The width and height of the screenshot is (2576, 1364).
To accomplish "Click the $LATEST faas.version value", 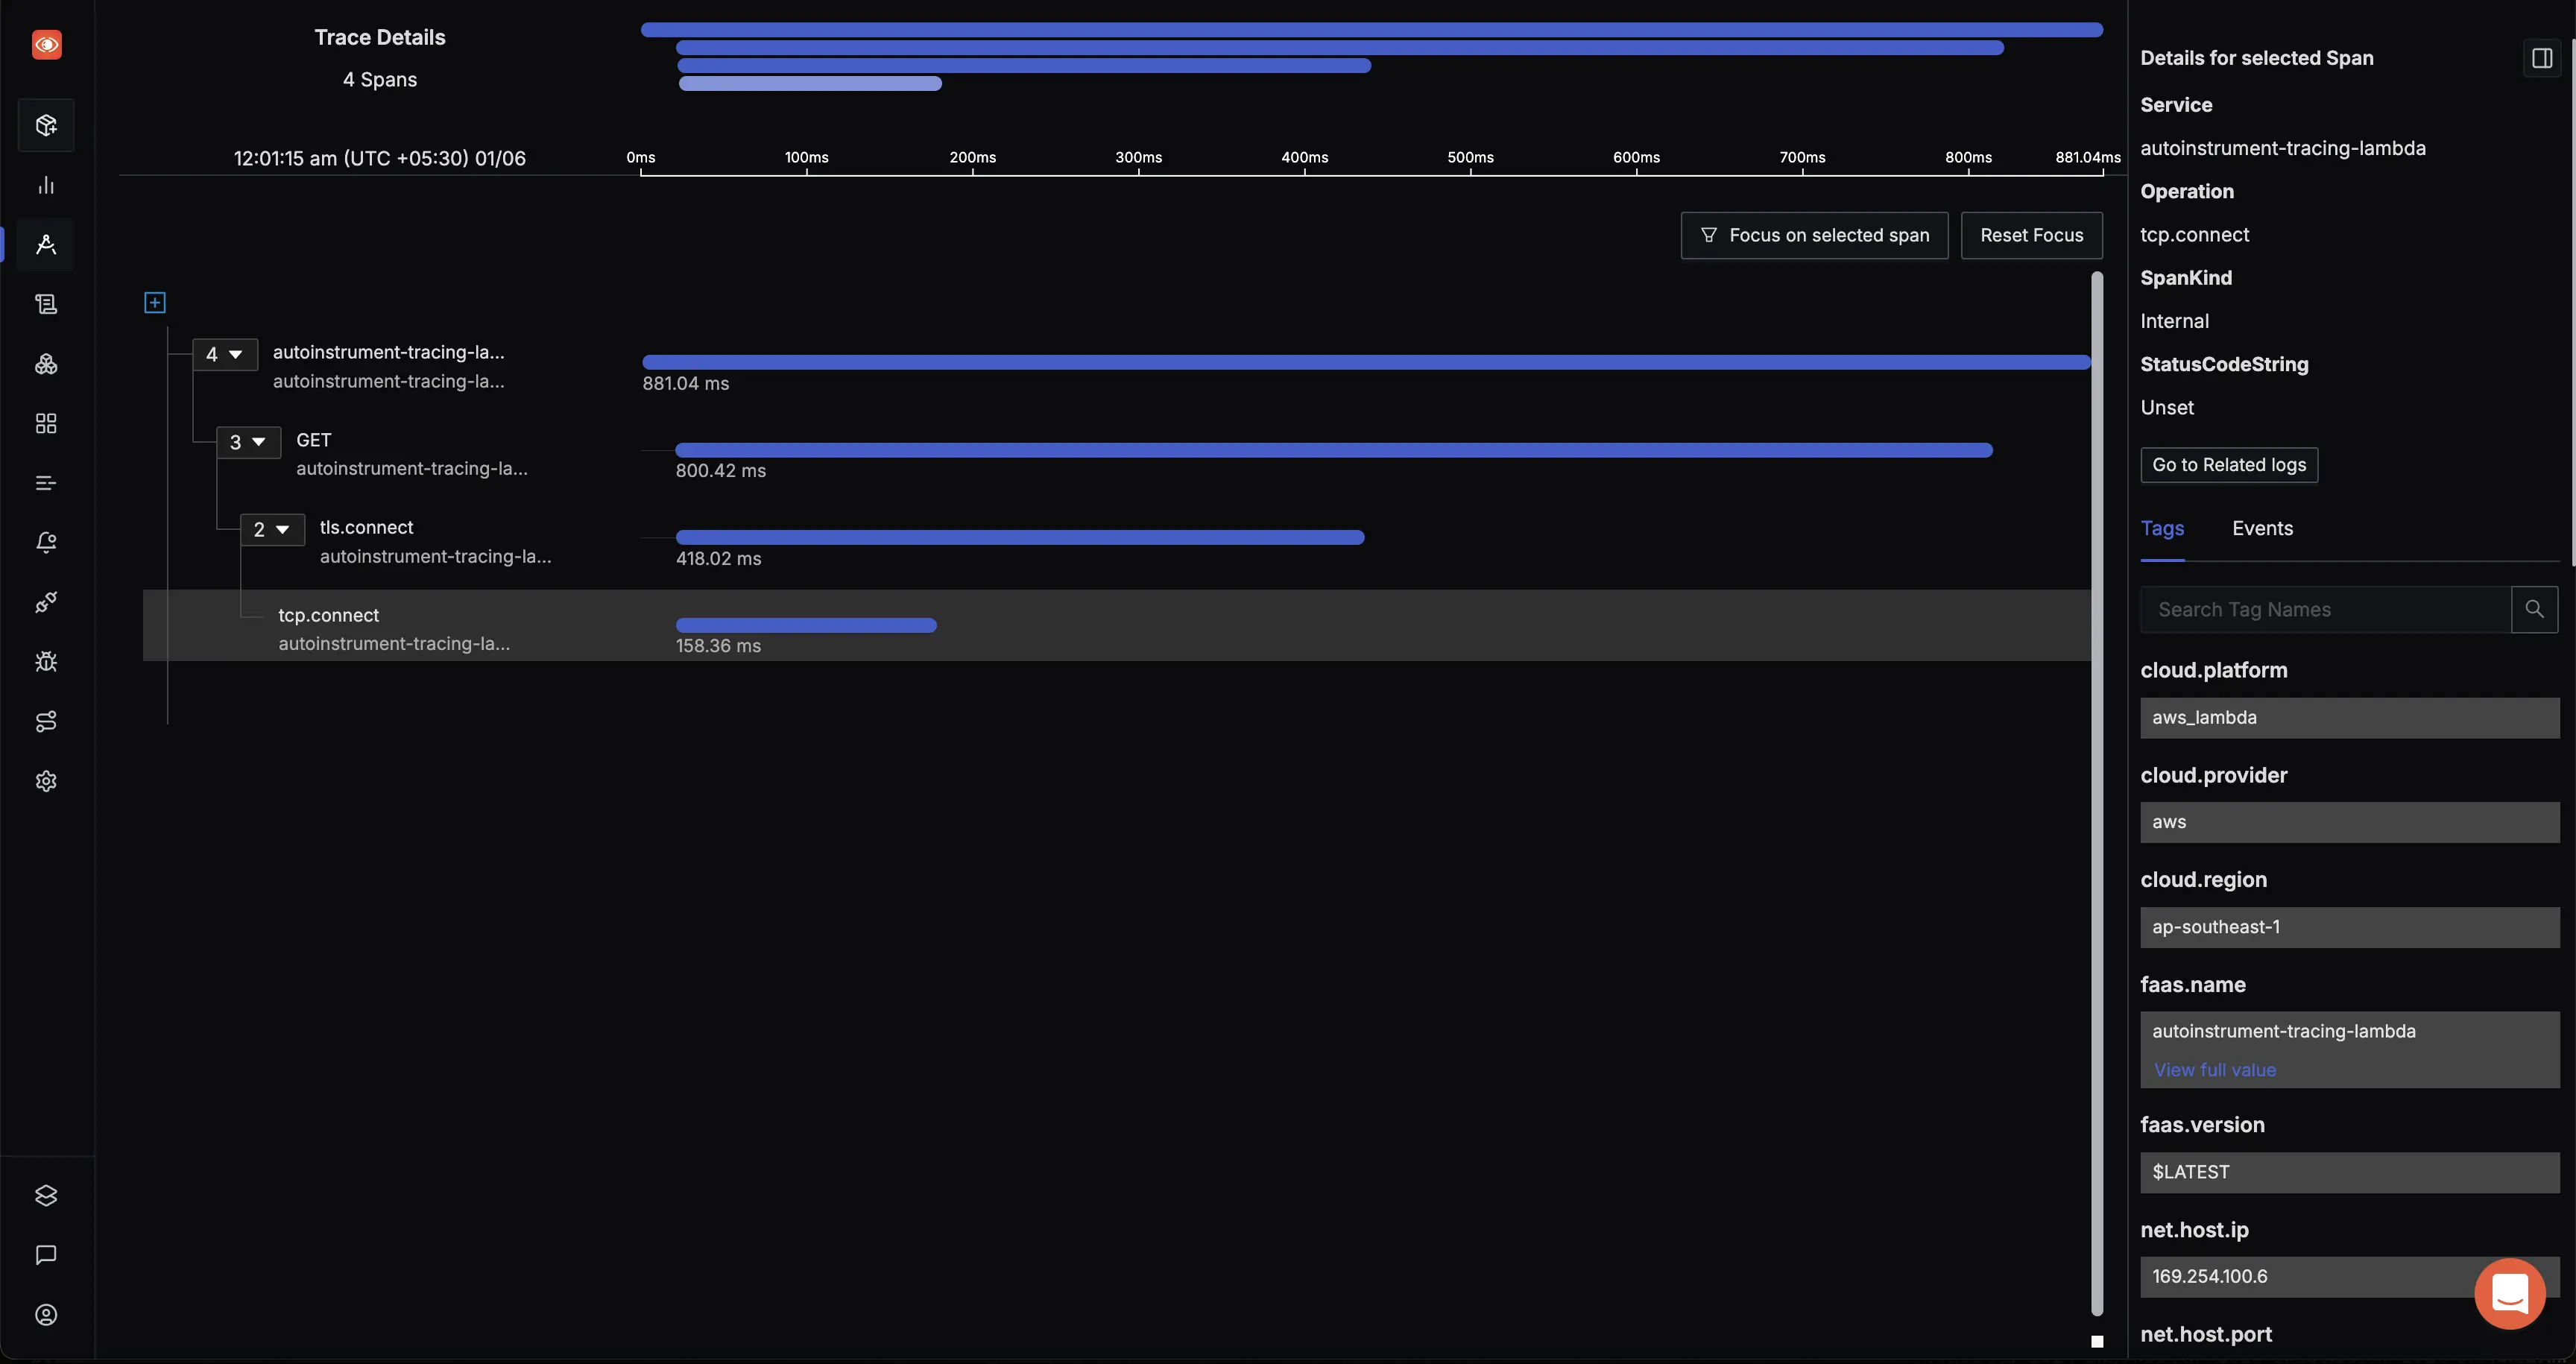I will click(x=2350, y=1172).
